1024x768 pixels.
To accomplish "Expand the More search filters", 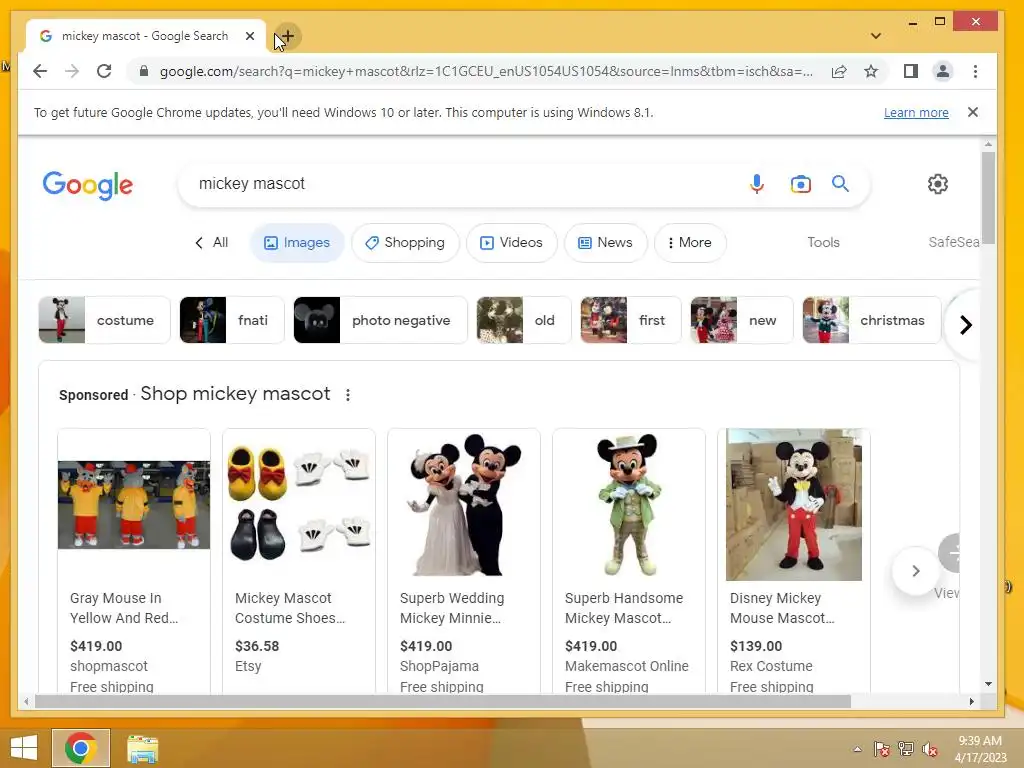I will click(x=690, y=243).
